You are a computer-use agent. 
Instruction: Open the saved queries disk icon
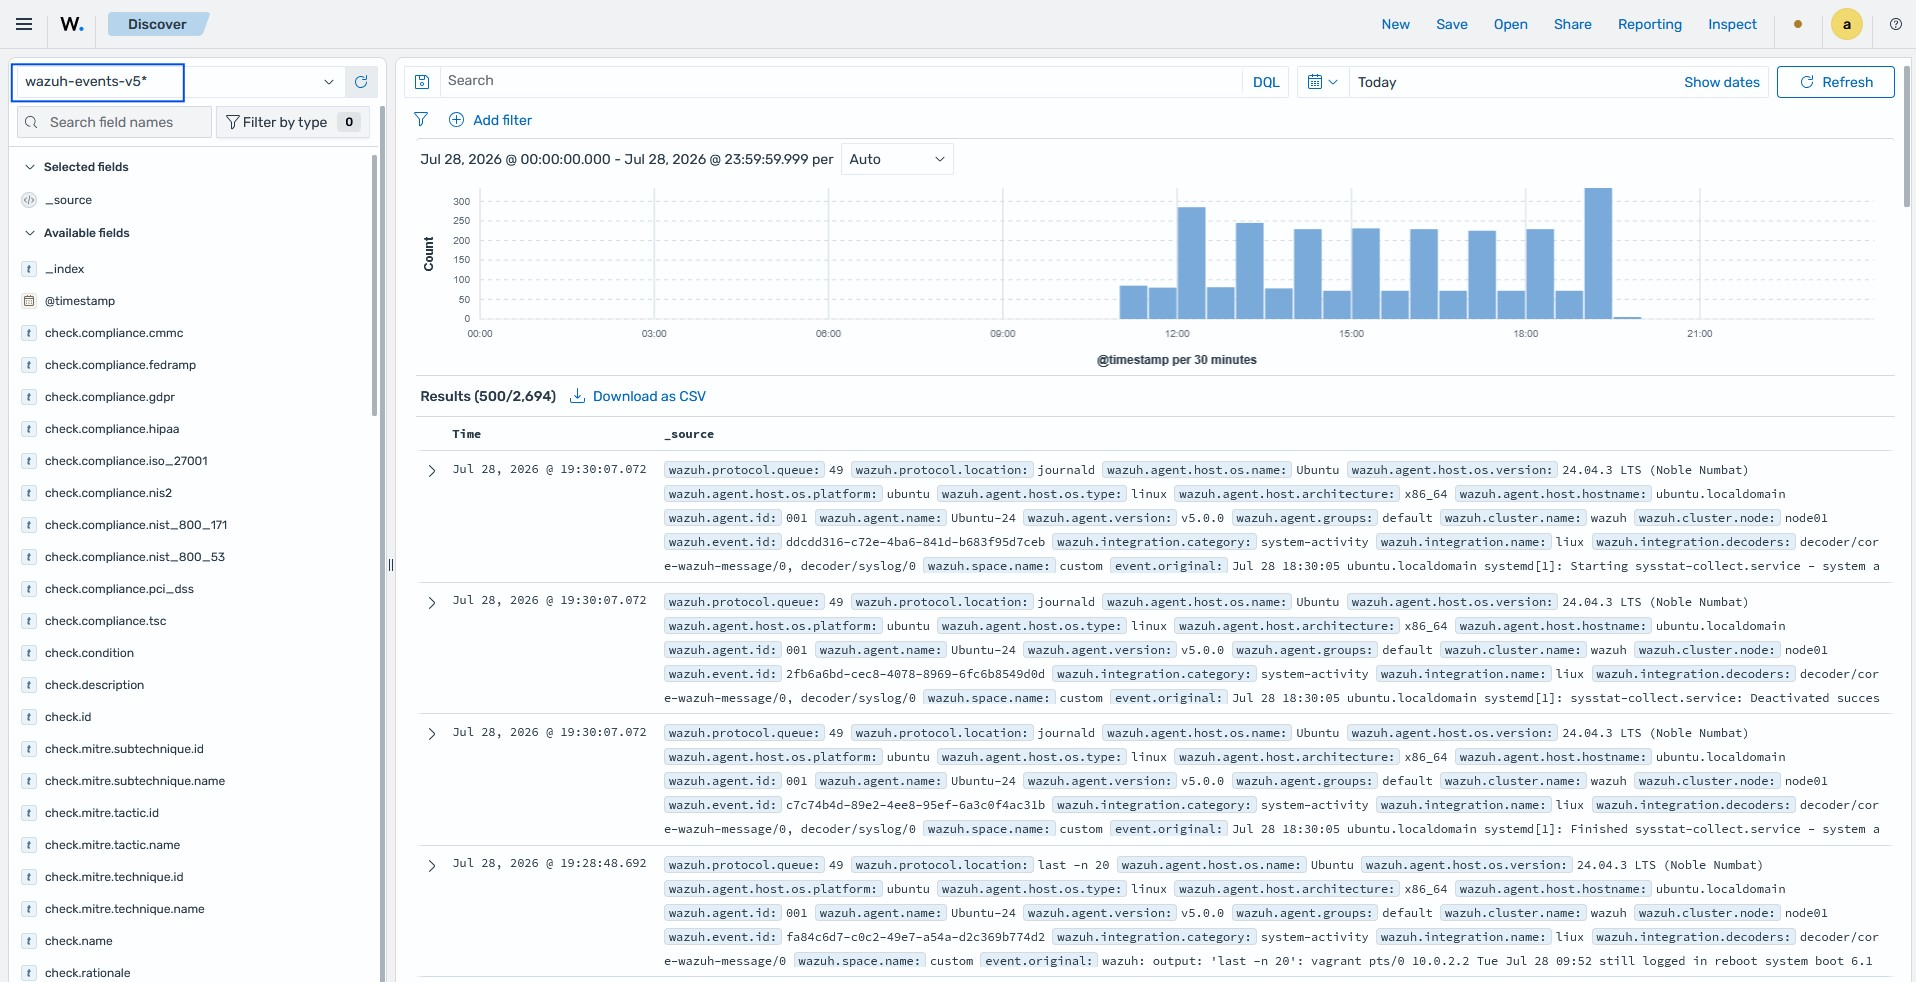coord(422,82)
